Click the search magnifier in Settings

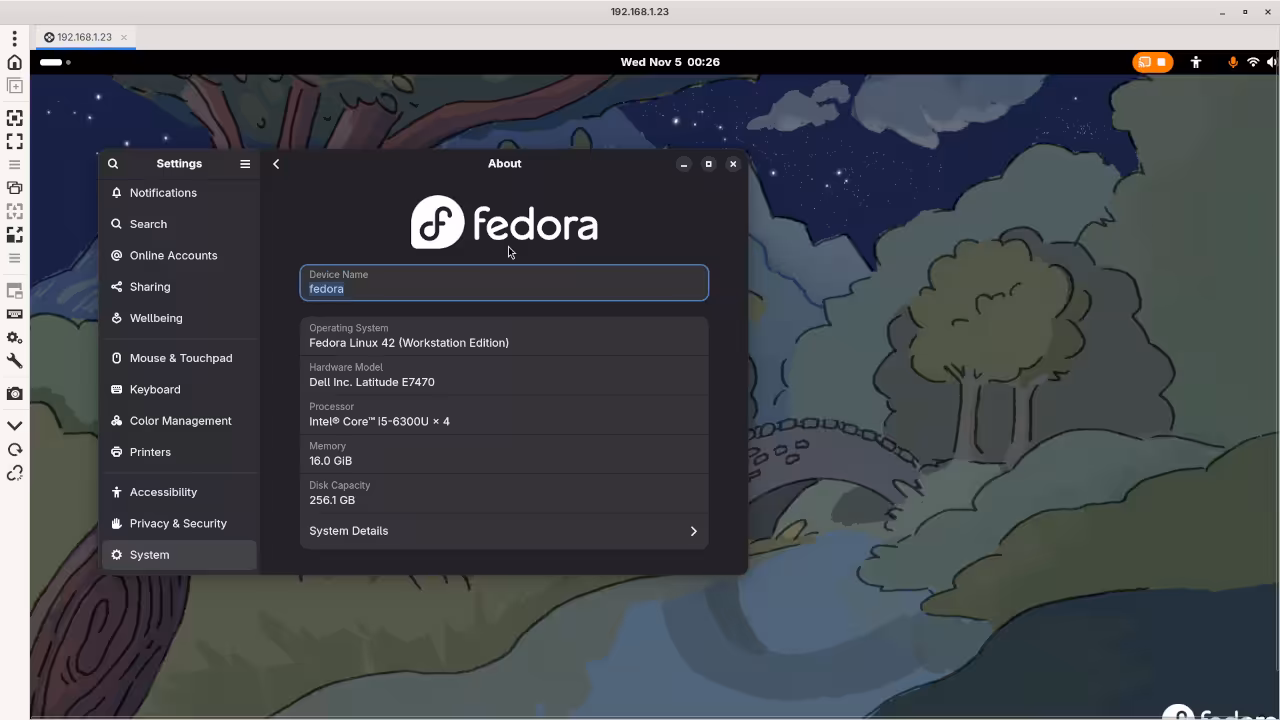[112, 163]
